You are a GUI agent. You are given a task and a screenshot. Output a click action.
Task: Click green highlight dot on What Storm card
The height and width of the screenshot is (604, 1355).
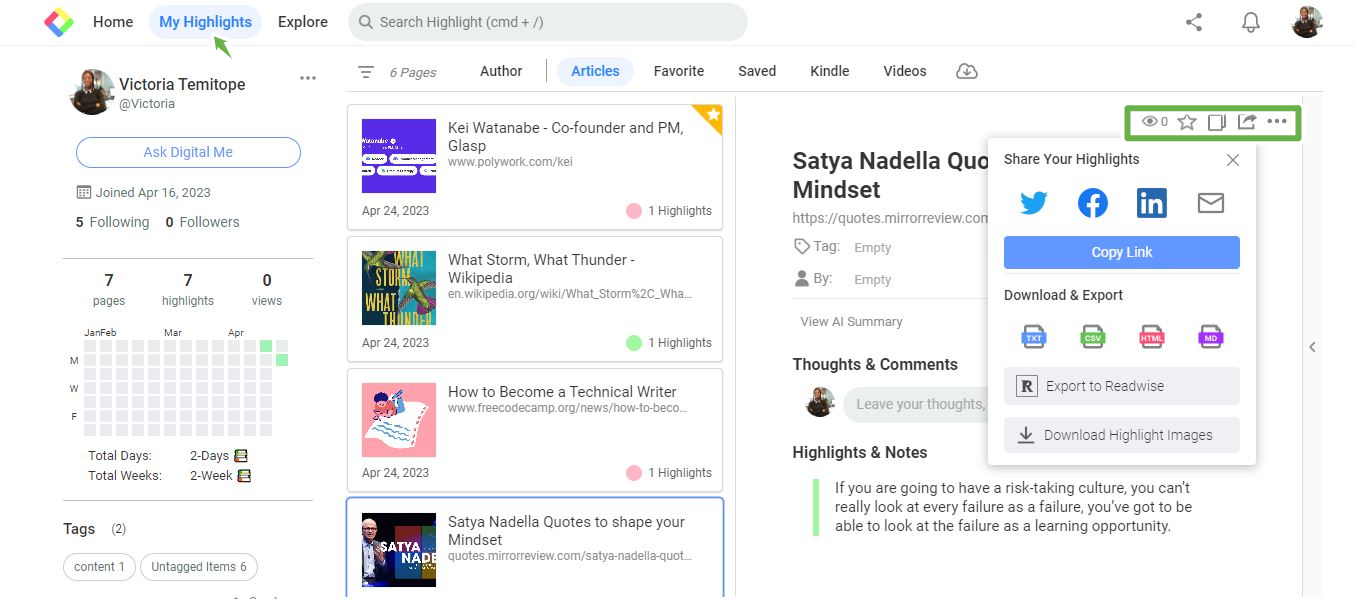pos(633,343)
